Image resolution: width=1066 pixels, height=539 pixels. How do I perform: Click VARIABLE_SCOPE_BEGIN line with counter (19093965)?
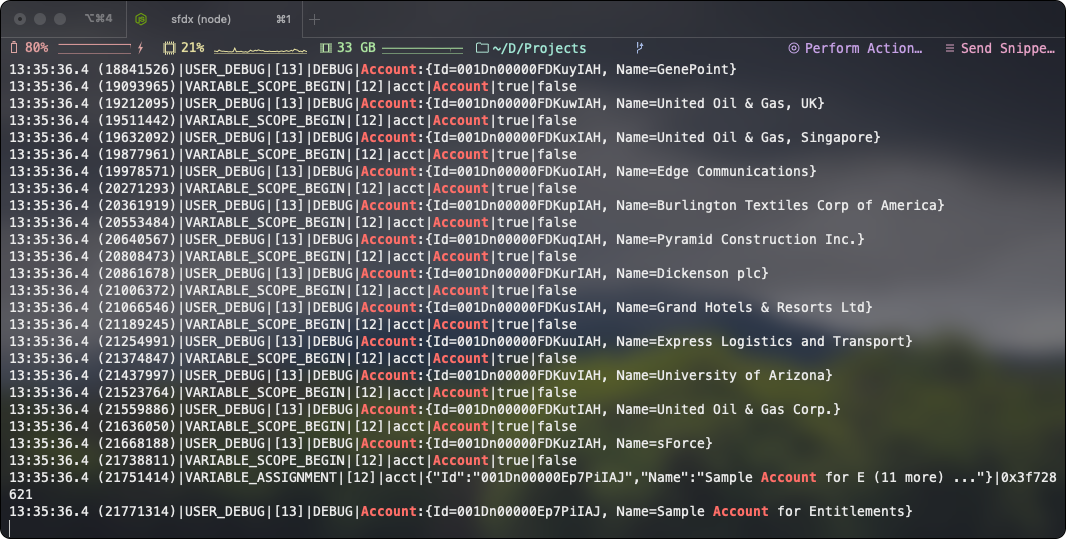pos(292,86)
